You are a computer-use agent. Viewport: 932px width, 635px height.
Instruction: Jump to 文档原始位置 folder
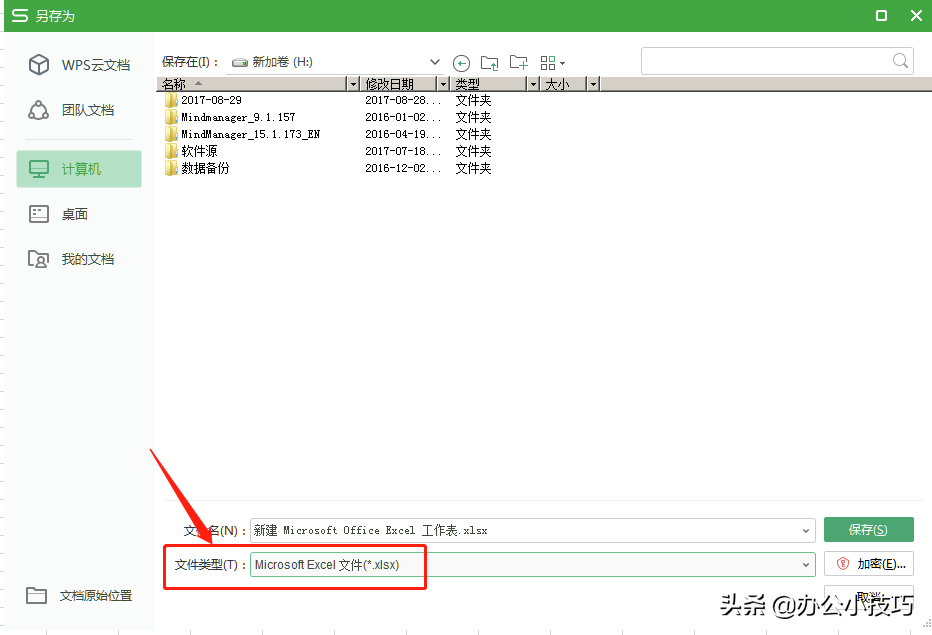click(79, 595)
